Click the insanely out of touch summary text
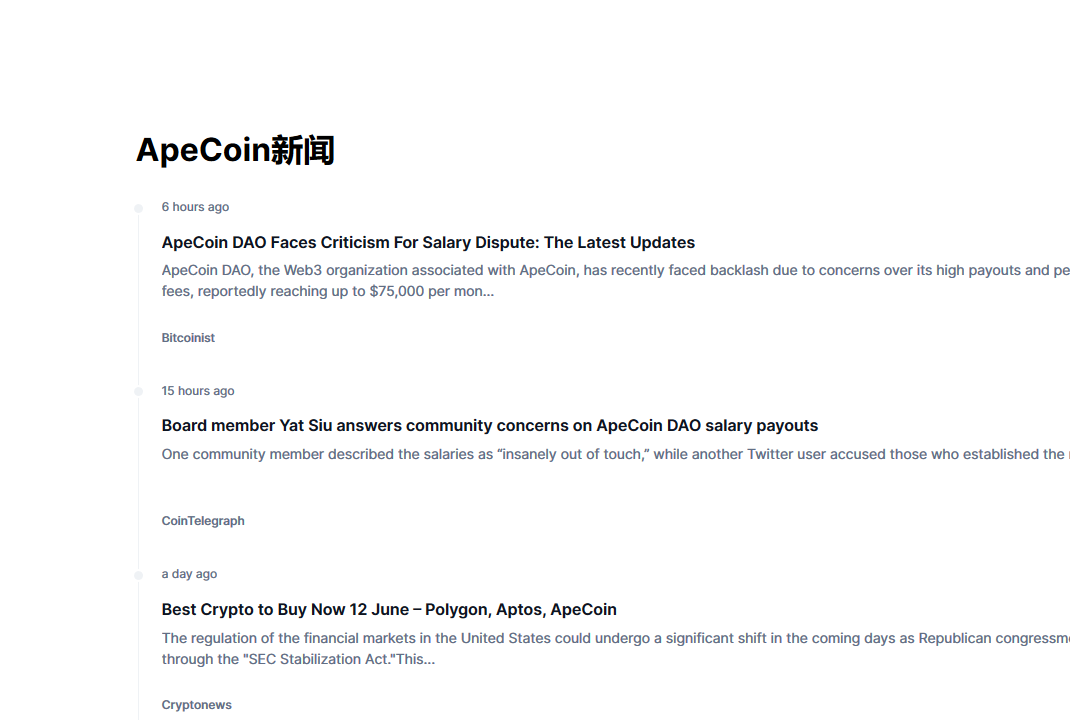Image resolution: width=1070 pixels, height=720 pixels. pyautogui.click(x=616, y=454)
